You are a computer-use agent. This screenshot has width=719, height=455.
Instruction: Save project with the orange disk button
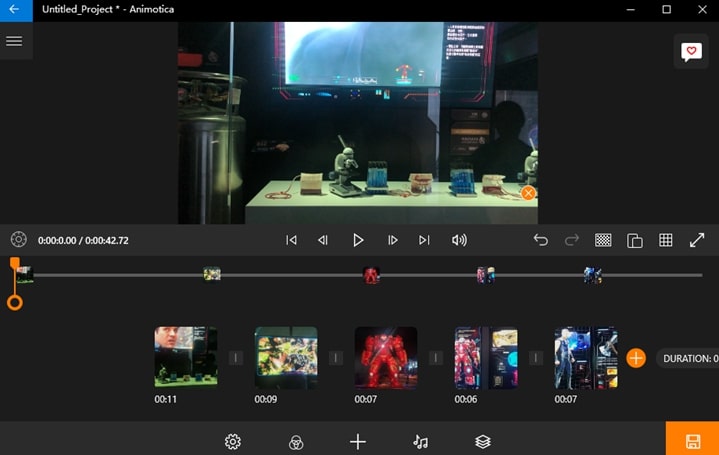[692, 440]
